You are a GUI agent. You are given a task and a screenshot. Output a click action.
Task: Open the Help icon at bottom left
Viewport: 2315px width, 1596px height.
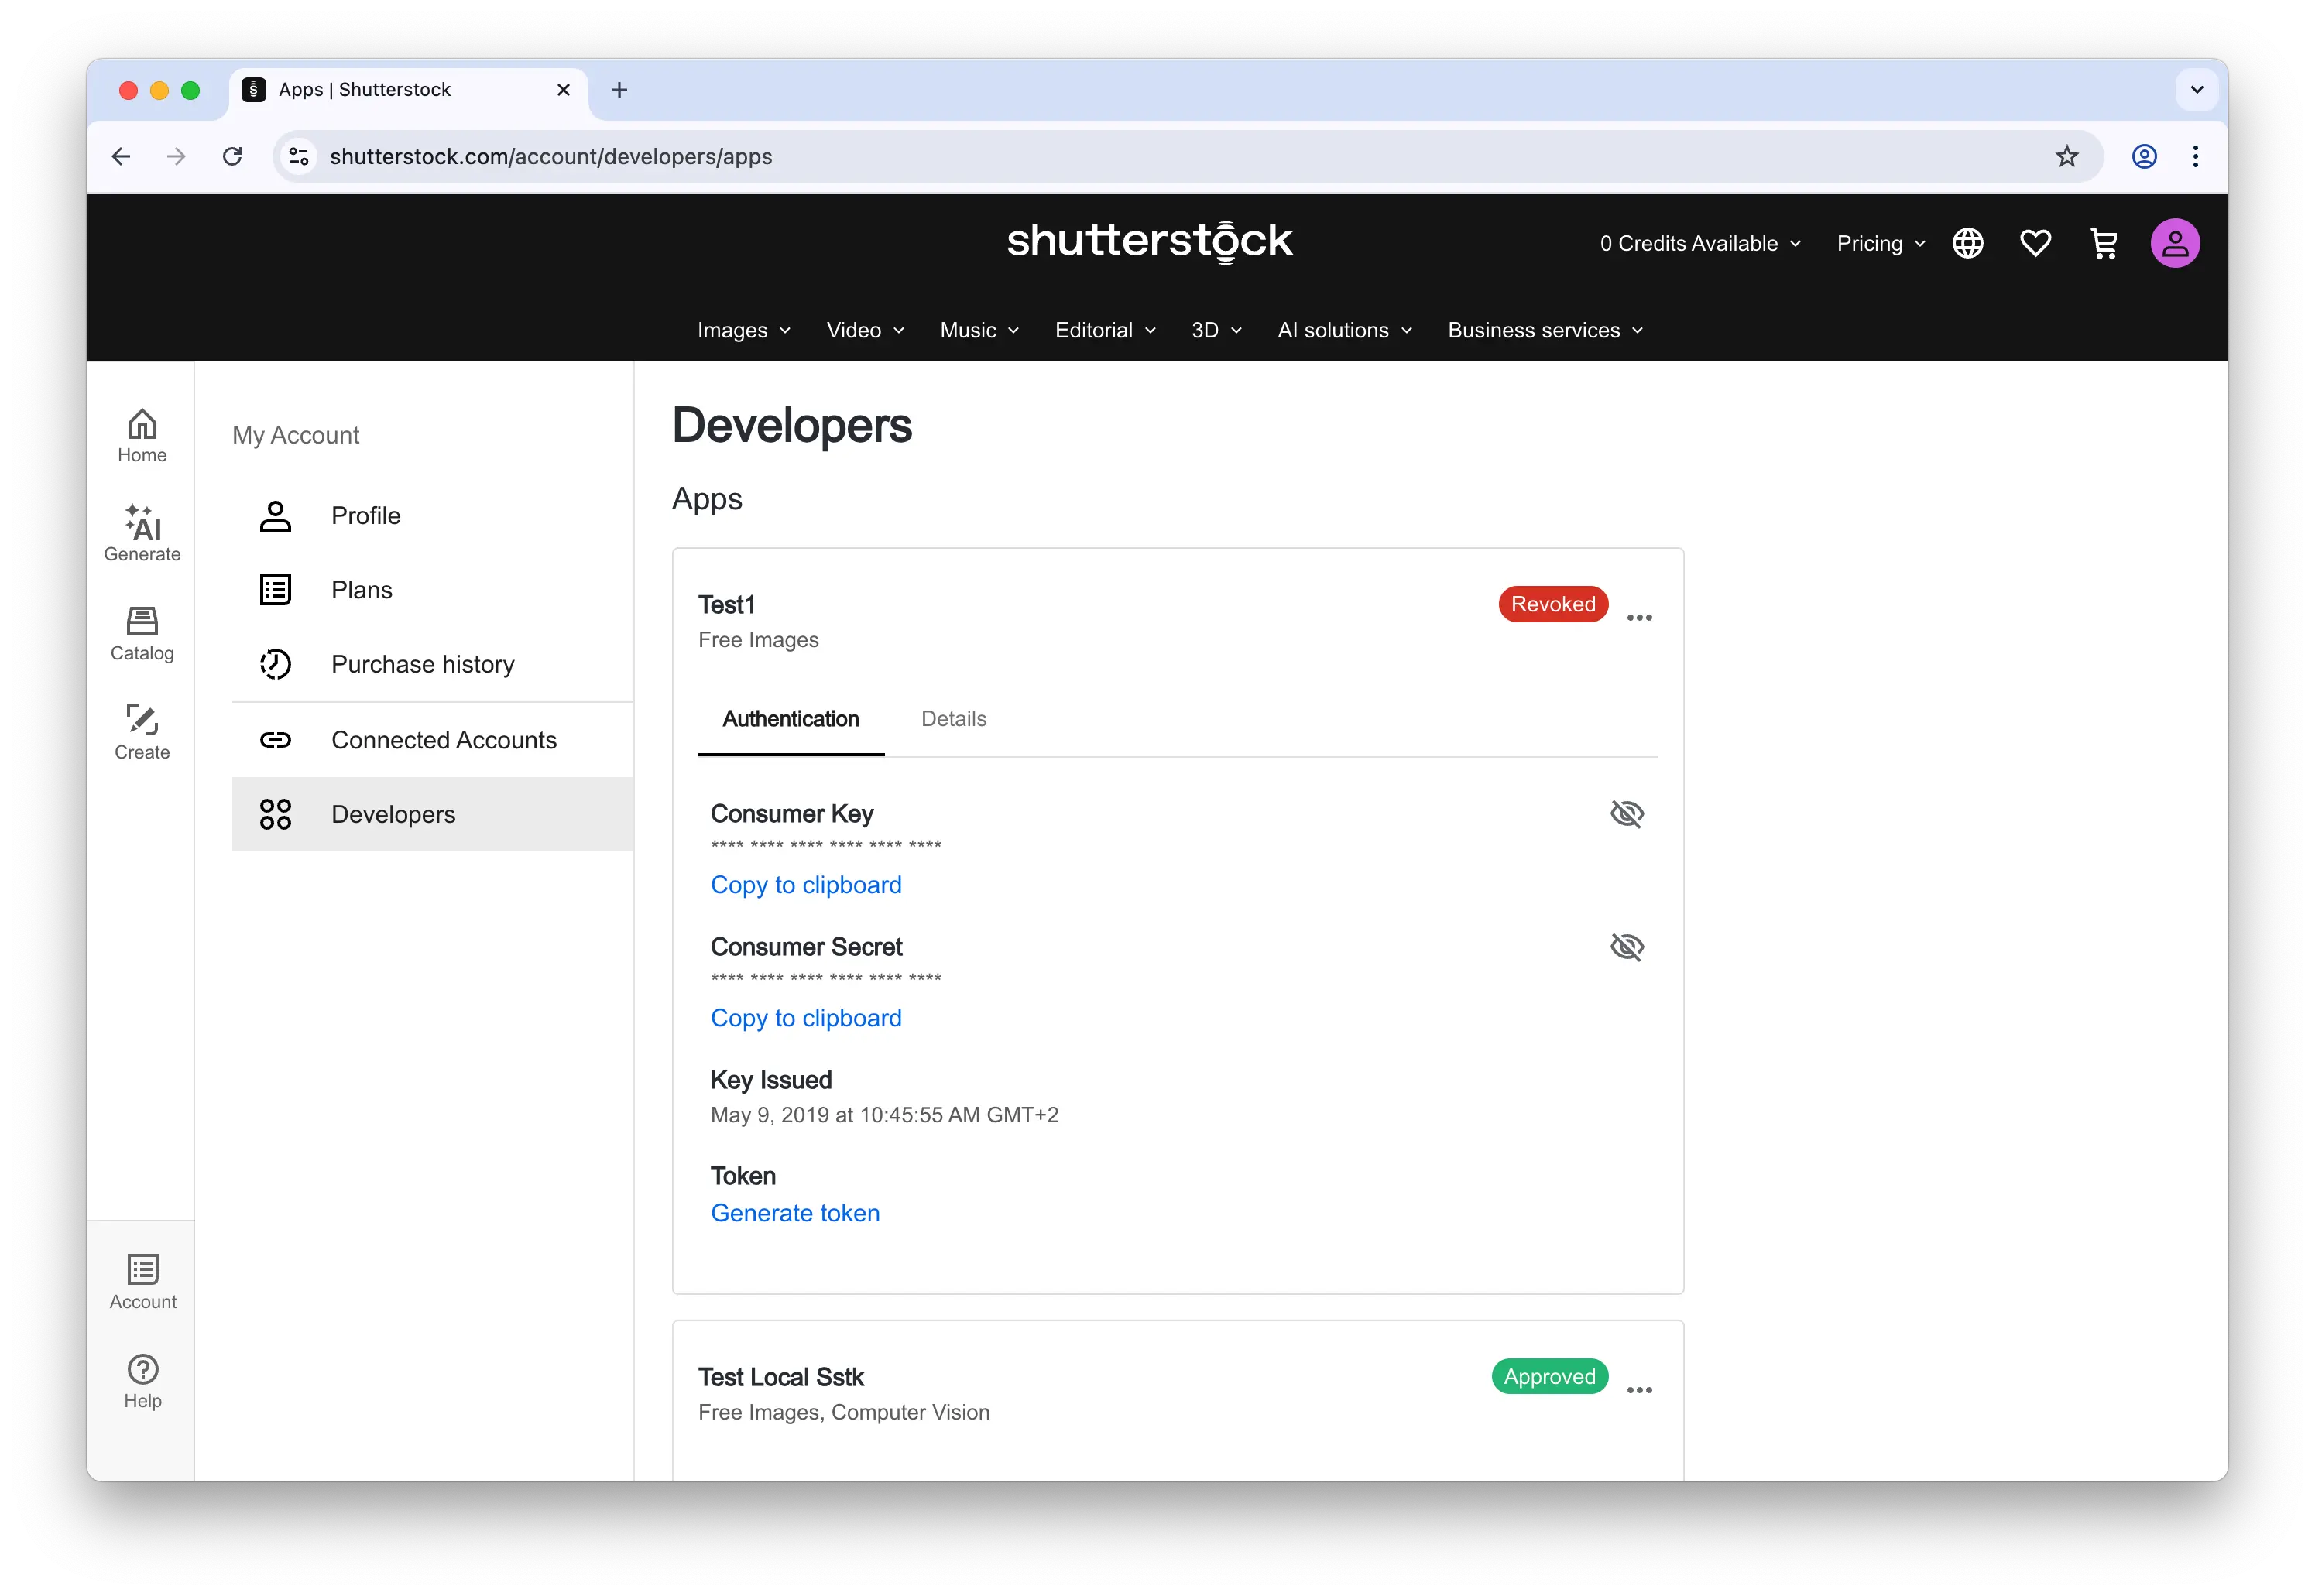pos(142,1371)
